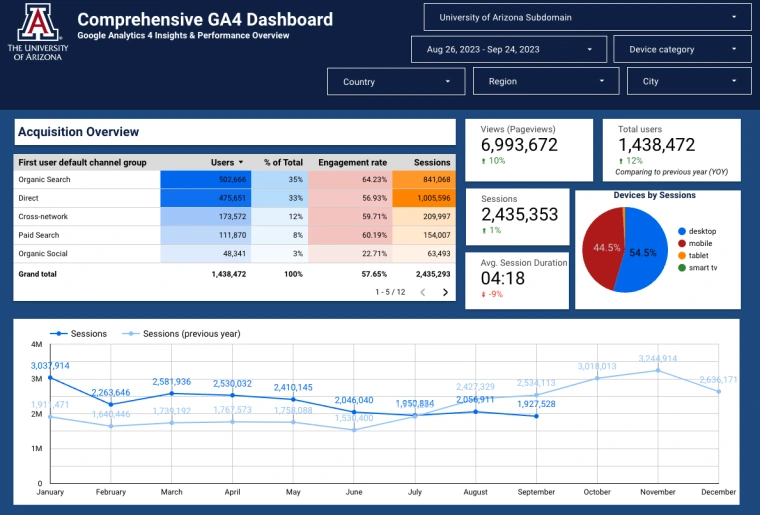
Task: Click March sessions point 2,581,936
Action: tap(172, 393)
